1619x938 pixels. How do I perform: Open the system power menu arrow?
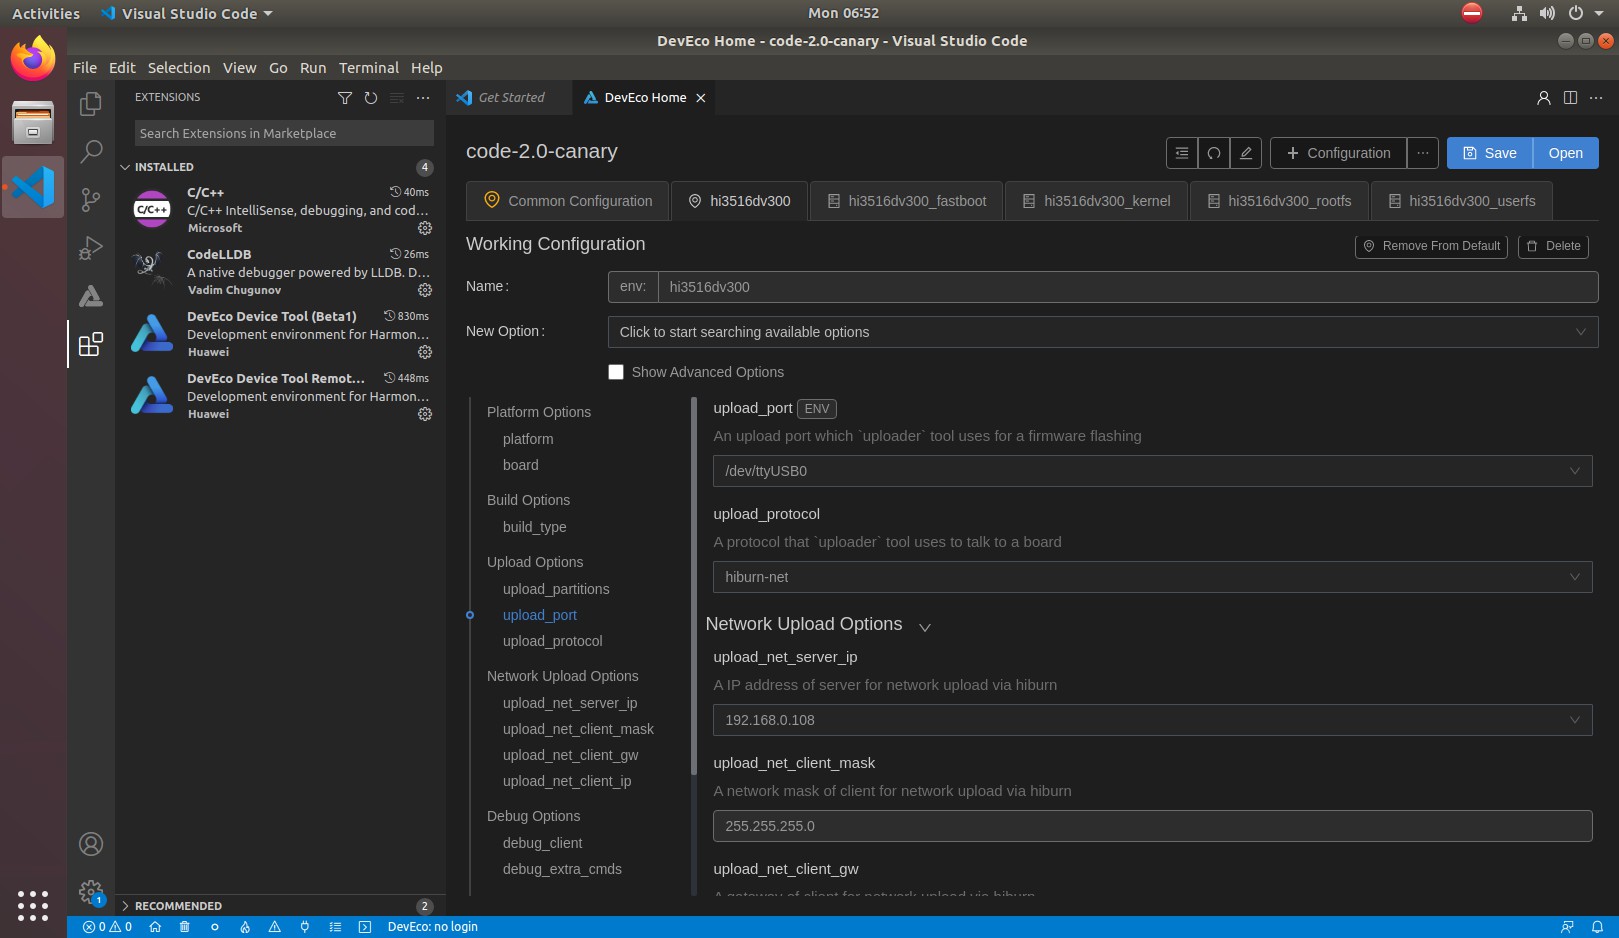click(x=1599, y=14)
